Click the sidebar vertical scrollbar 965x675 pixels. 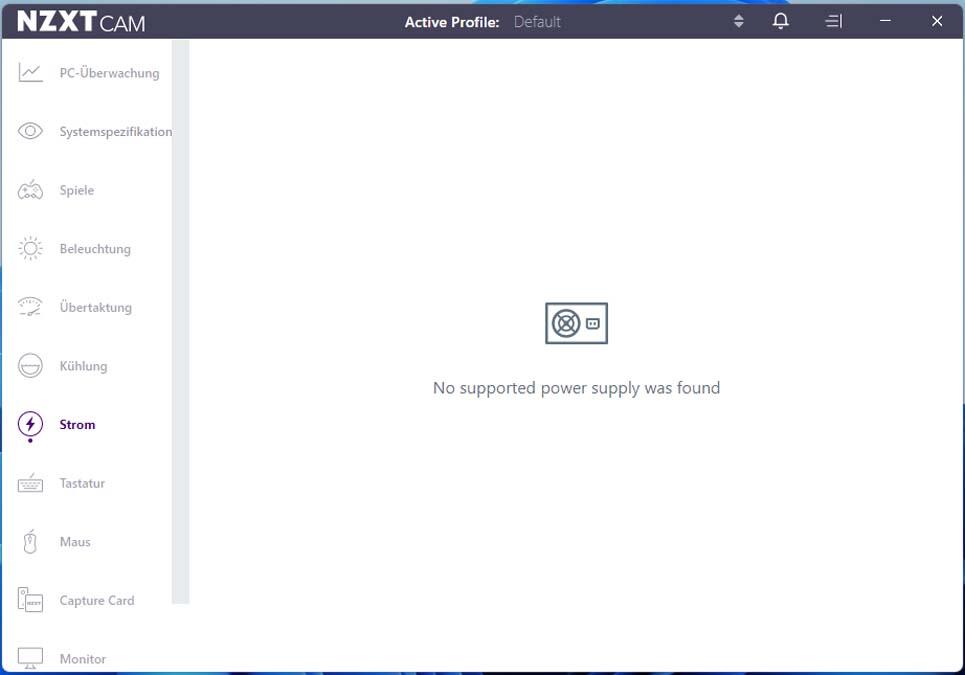tap(180, 322)
